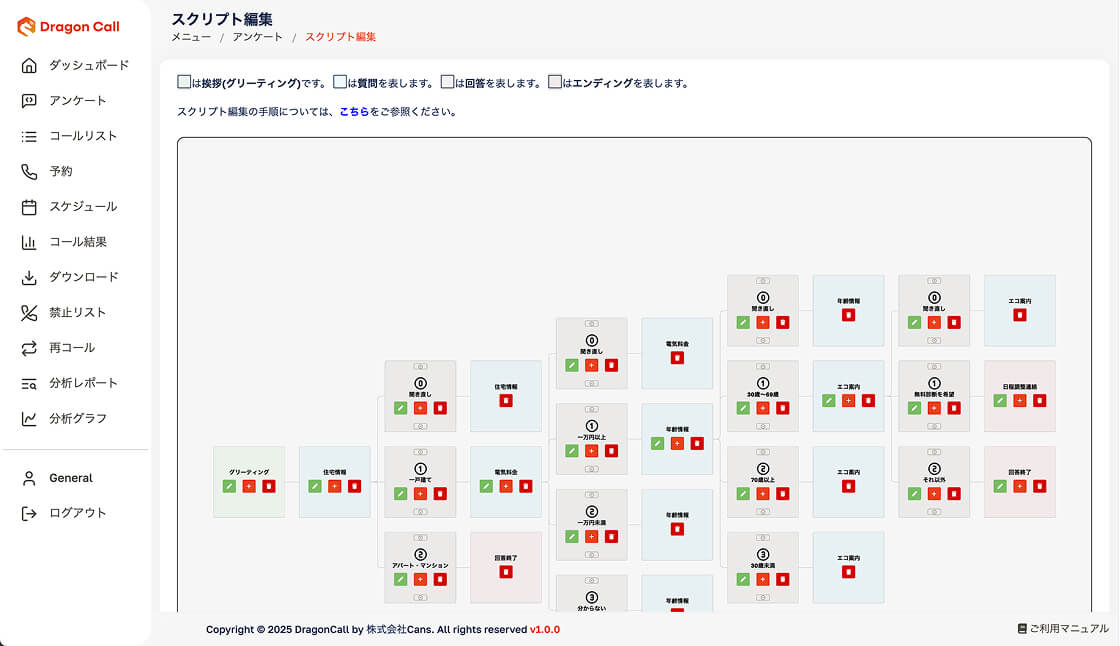1120x646 pixels.
Task: Delete the アパート・マンション answer node
Action: 440,579
